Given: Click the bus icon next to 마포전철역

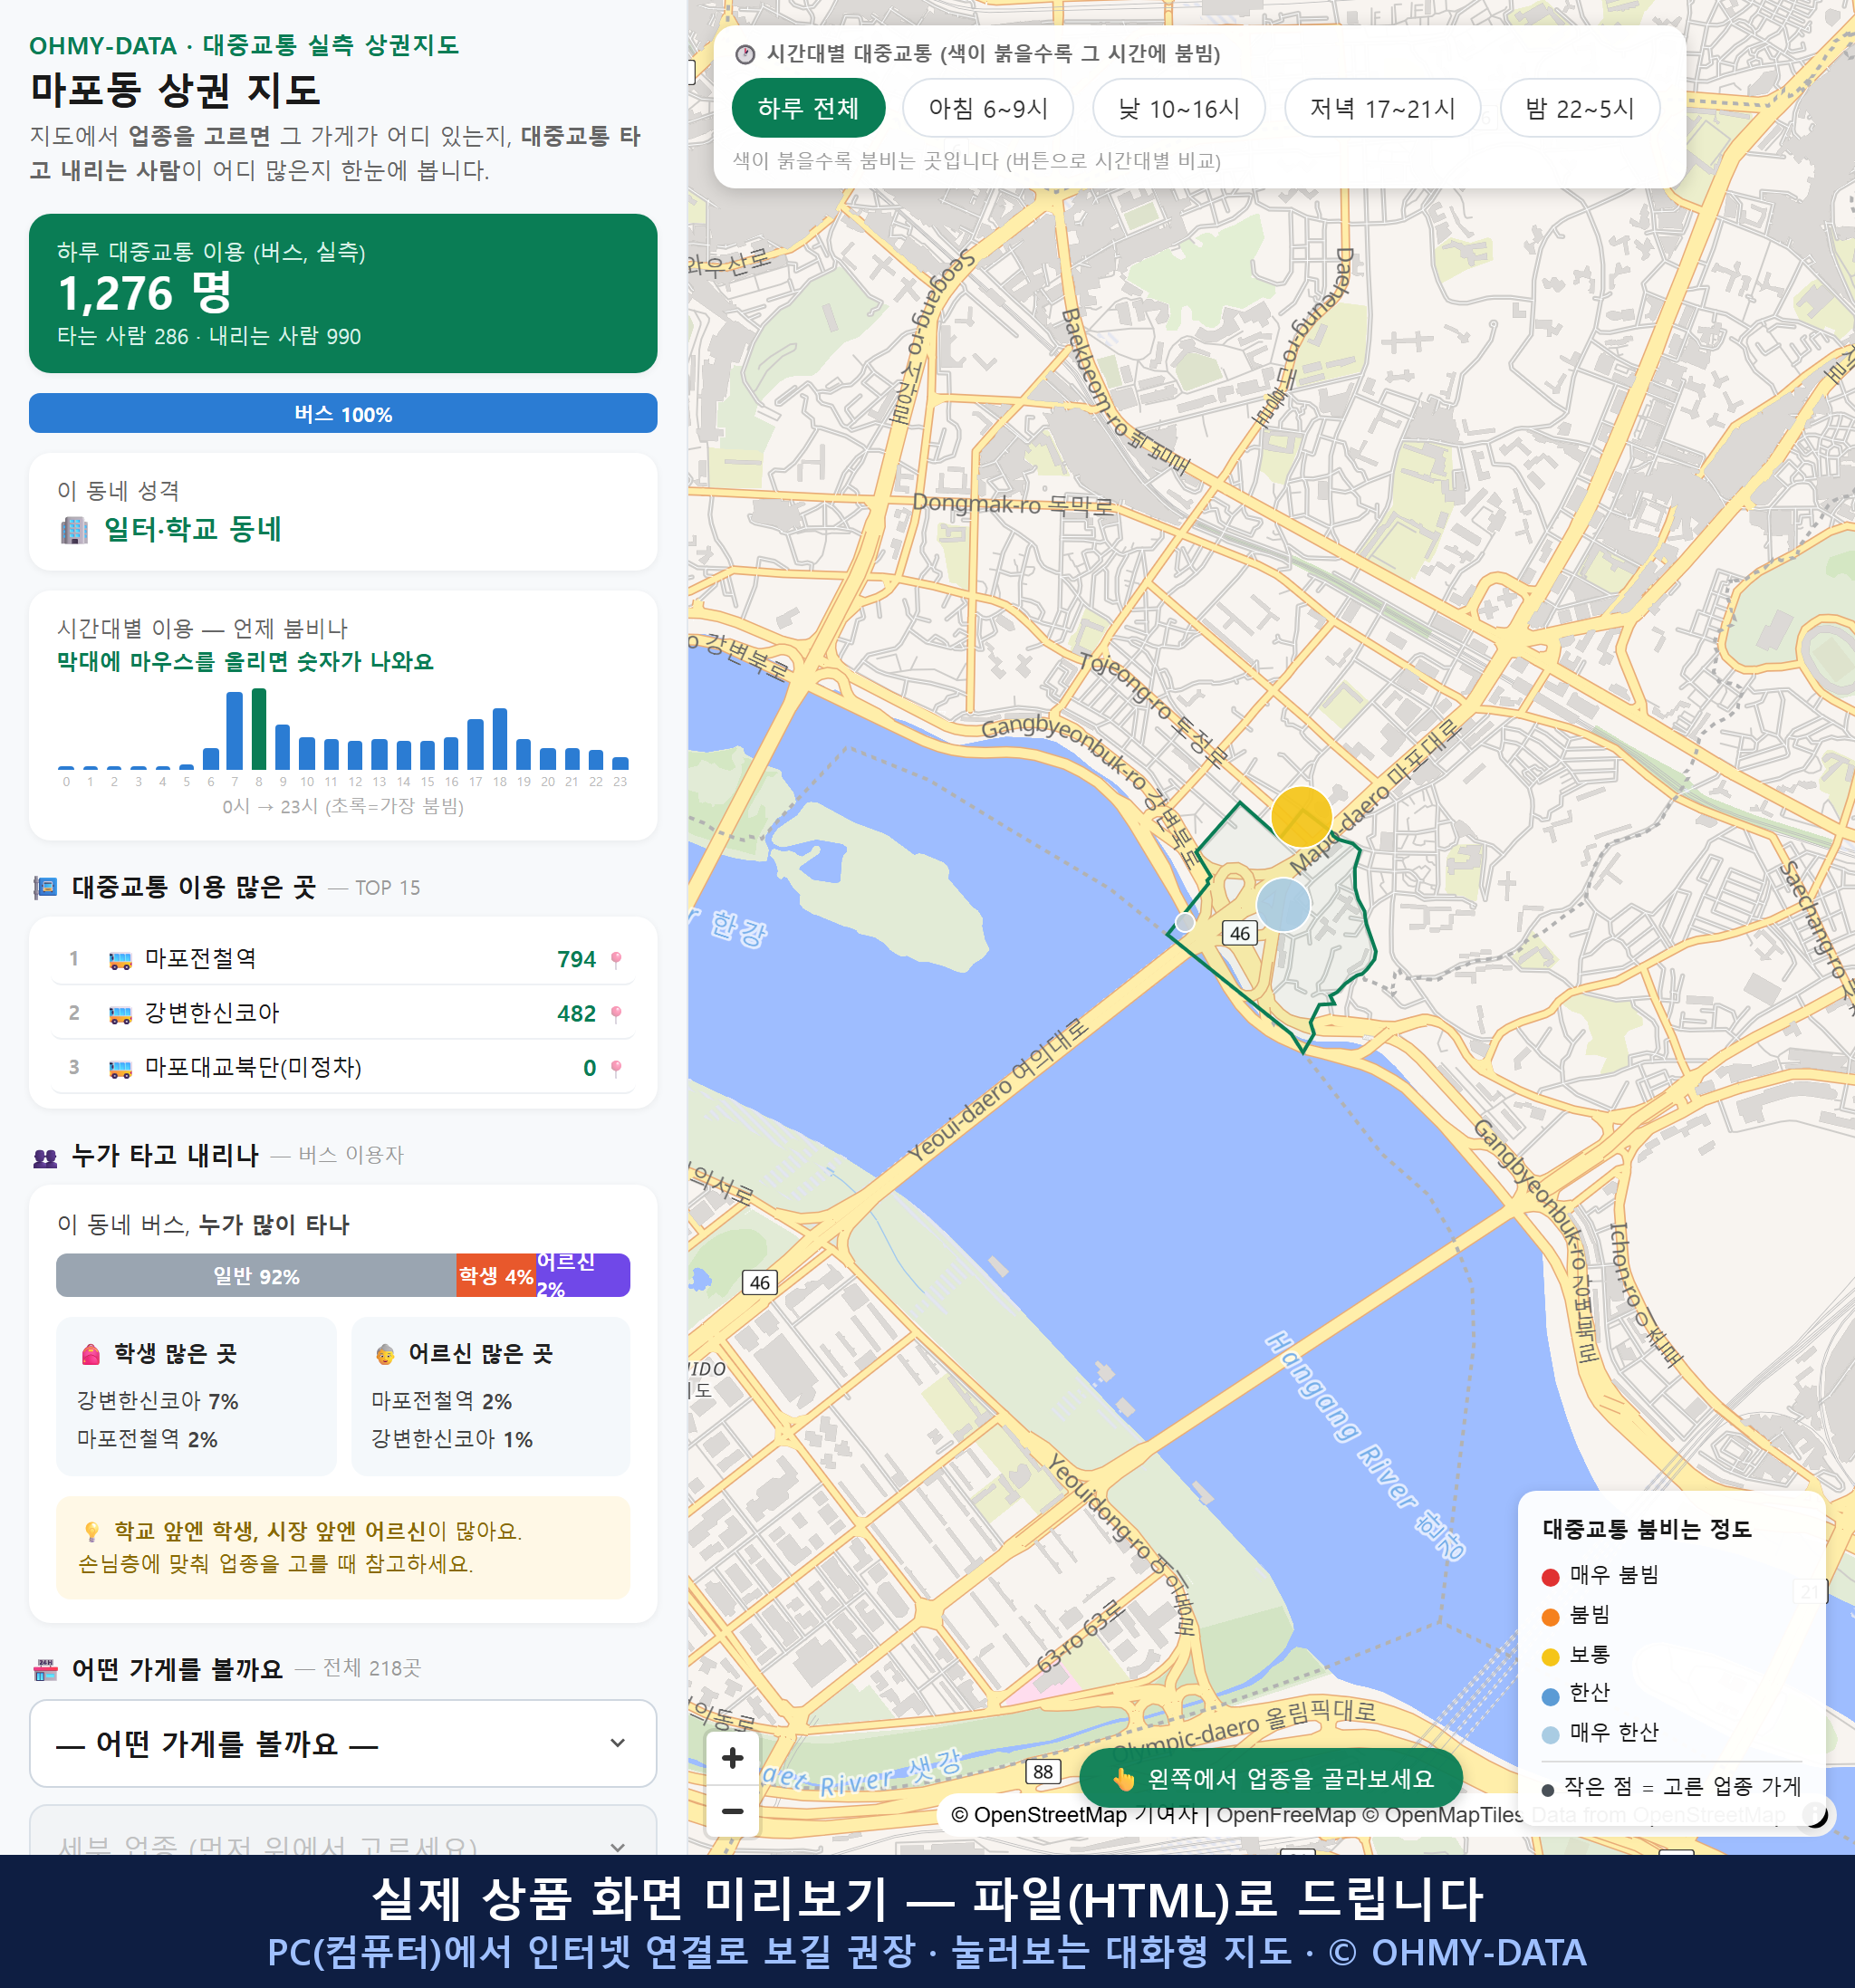Looking at the screenshot, I should [x=120, y=960].
